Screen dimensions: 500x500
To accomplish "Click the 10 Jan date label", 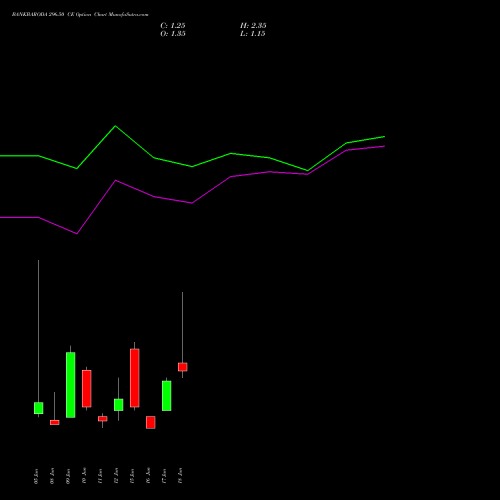I will click(84, 476).
